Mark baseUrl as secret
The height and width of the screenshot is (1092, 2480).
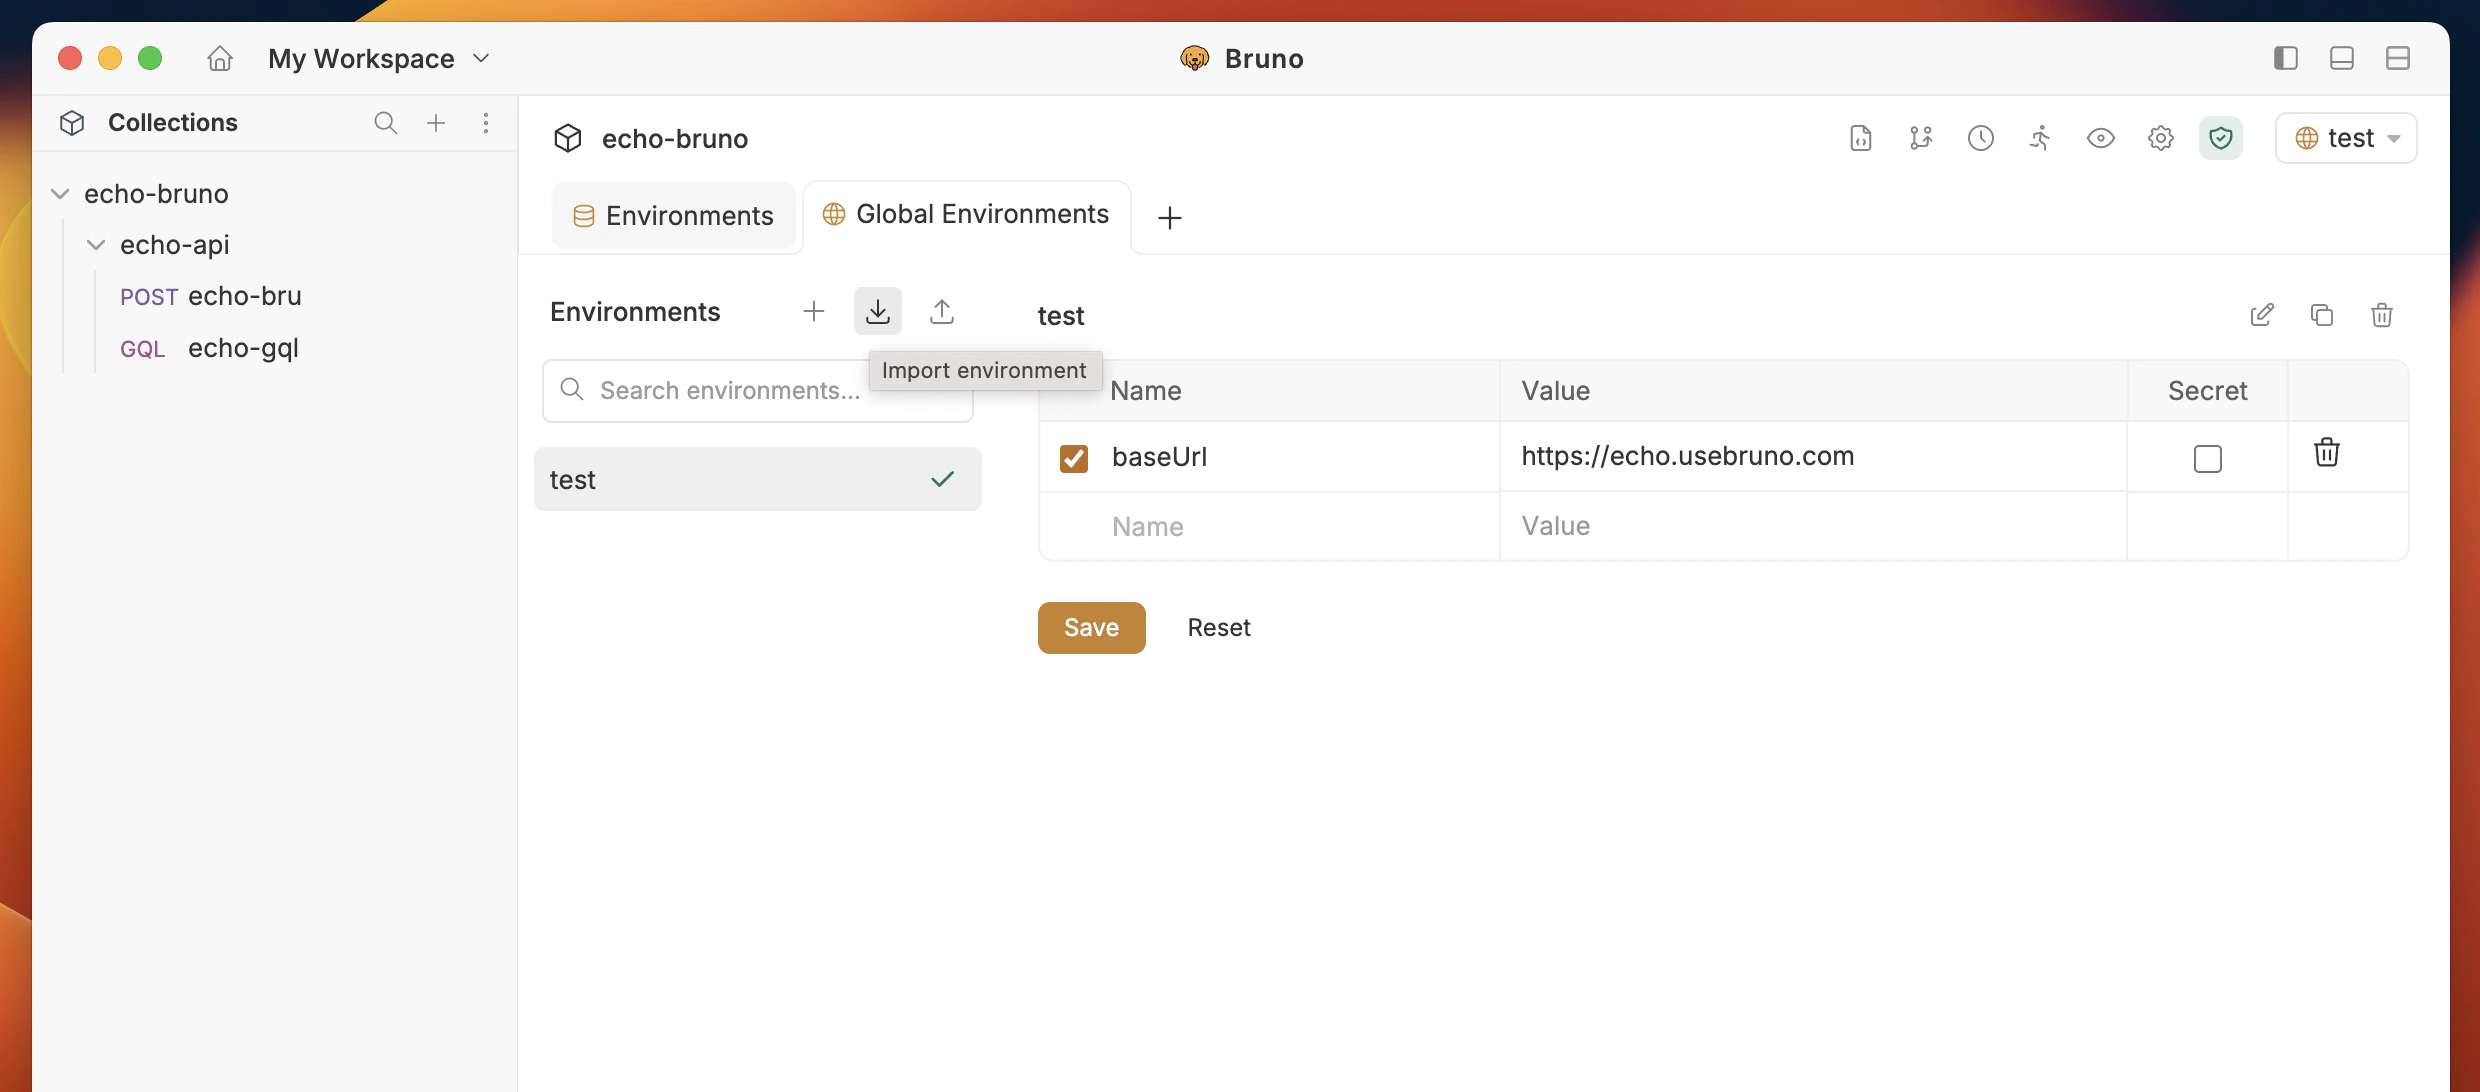2207,459
